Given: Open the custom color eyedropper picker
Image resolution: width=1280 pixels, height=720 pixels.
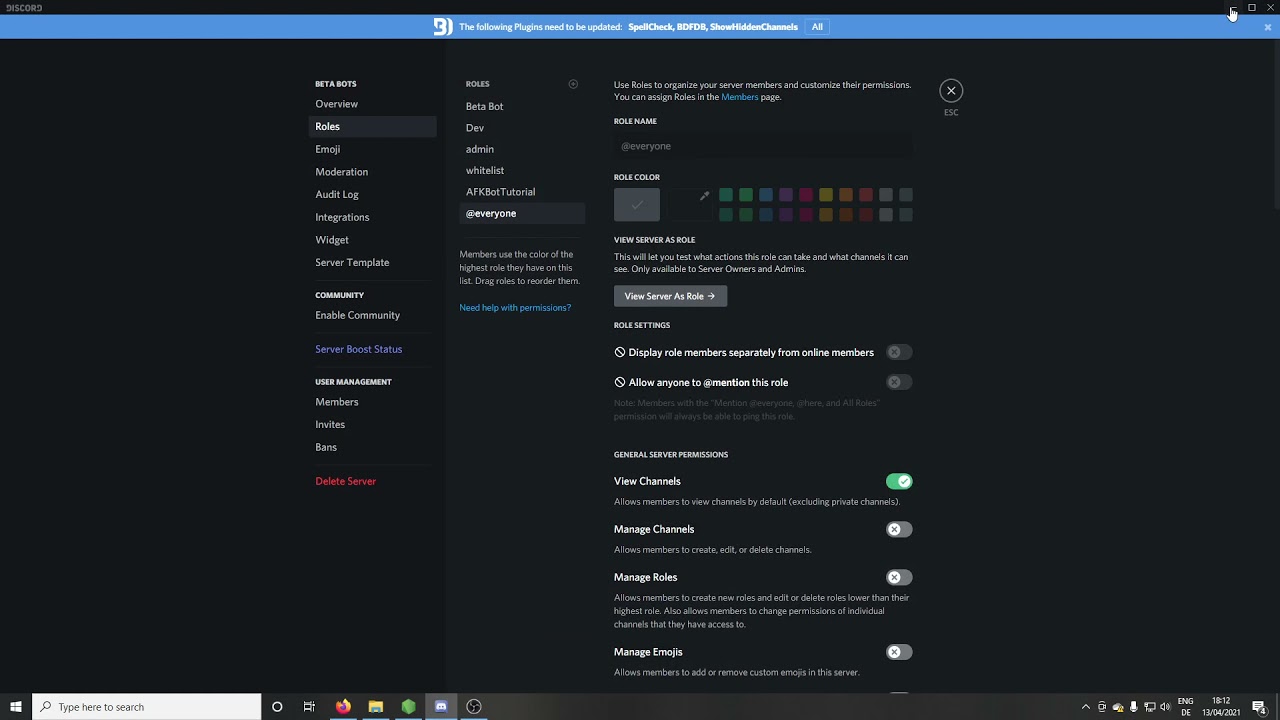Looking at the screenshot, I should point(690,204).
